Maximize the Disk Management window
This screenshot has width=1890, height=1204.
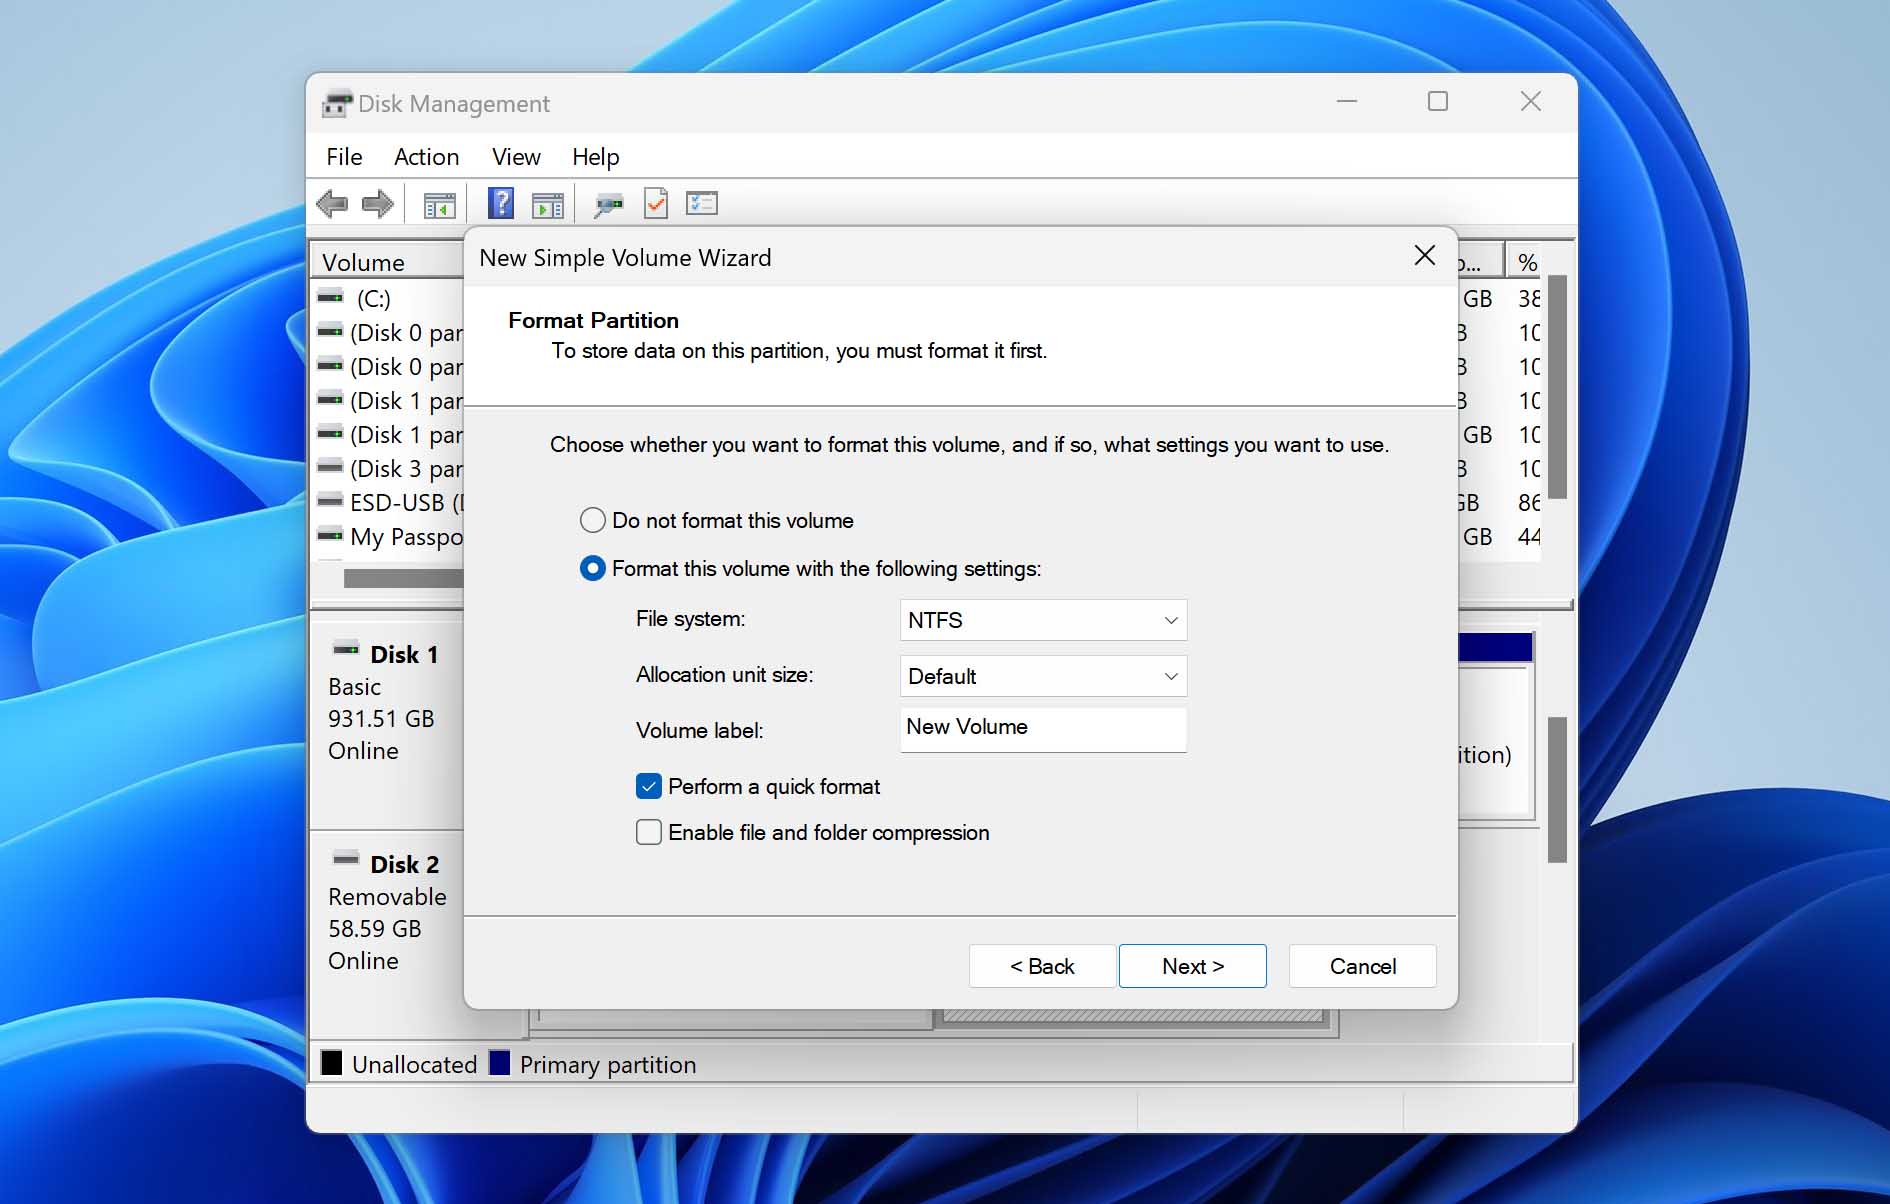[1437, 101]
